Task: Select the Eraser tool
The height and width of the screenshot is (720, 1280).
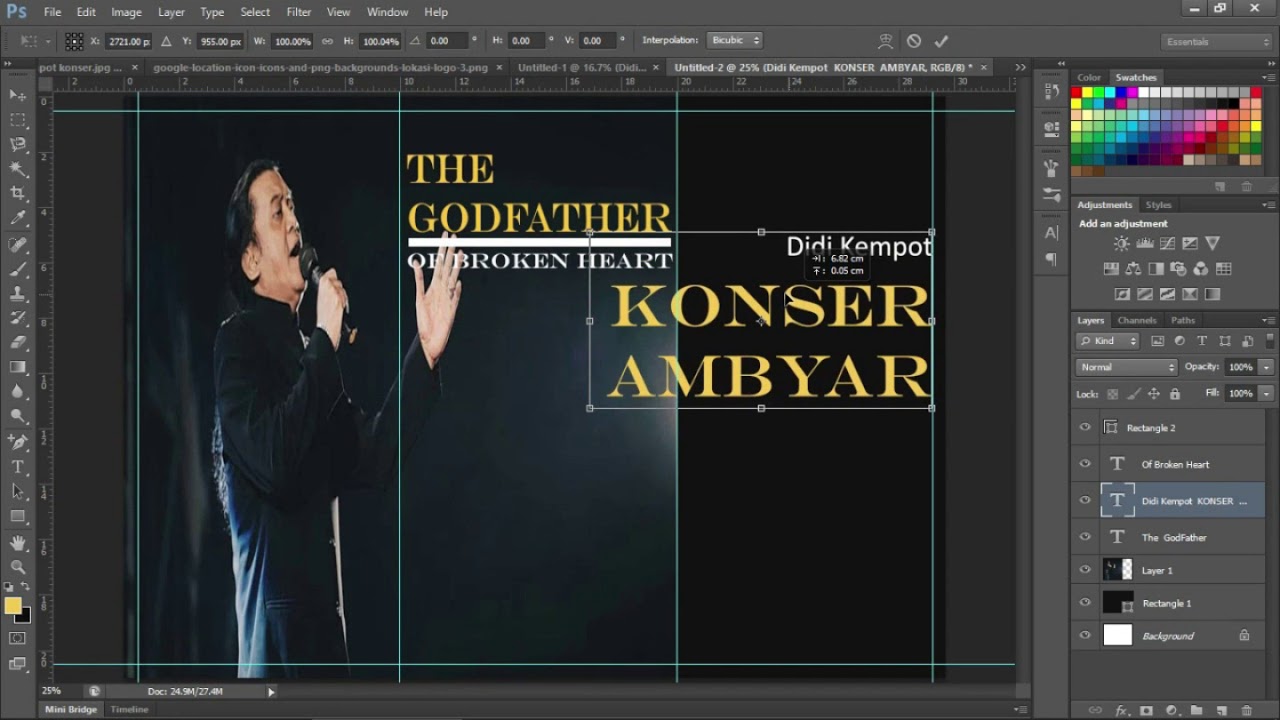Action: (x=18, y=343)
